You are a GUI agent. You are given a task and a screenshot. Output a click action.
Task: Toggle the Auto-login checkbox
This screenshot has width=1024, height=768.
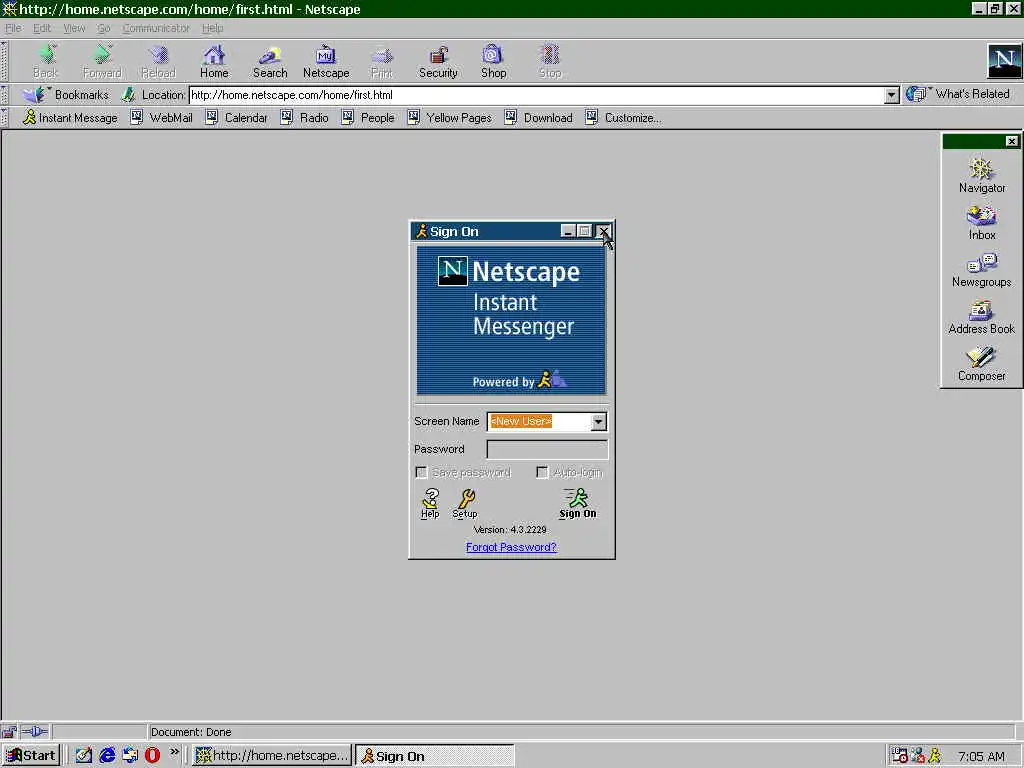click(542, 472)
